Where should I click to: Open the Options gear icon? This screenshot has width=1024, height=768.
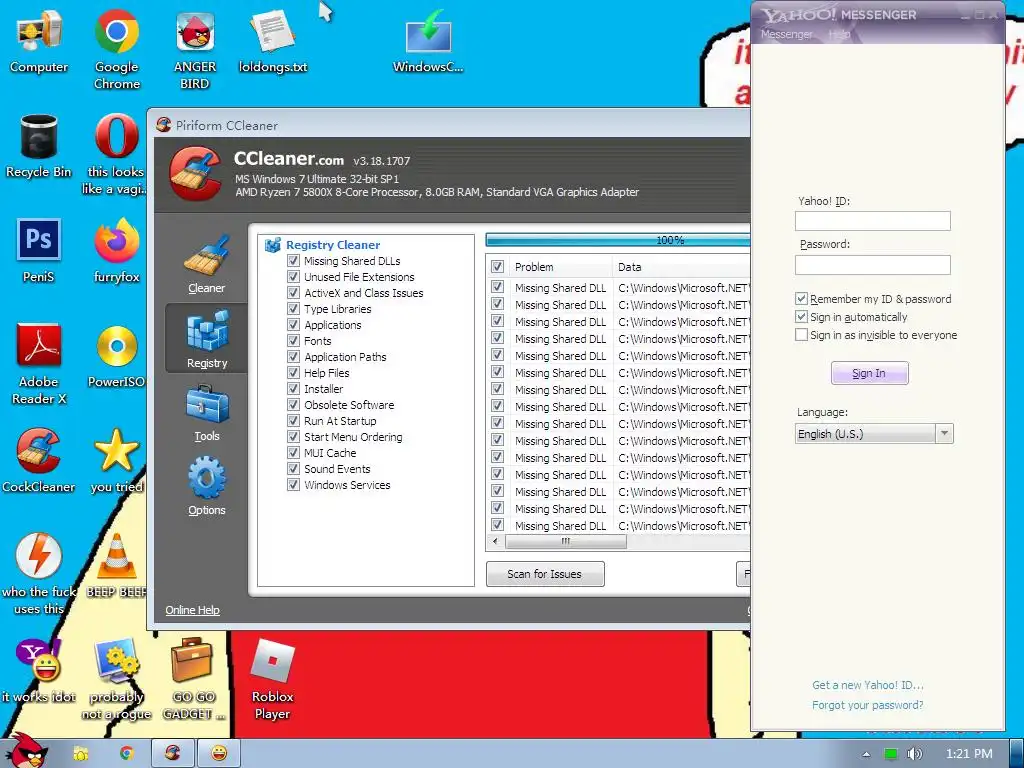click(206, 487)
